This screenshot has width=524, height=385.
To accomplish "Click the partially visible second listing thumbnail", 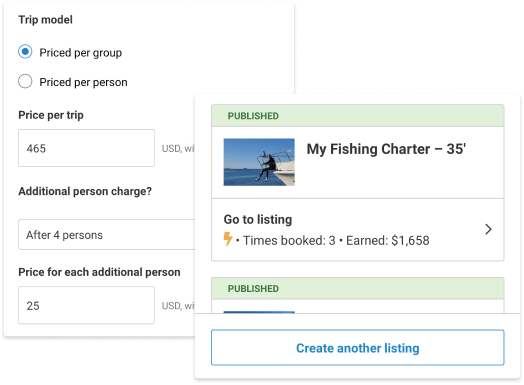I will (x=259, y=312).
